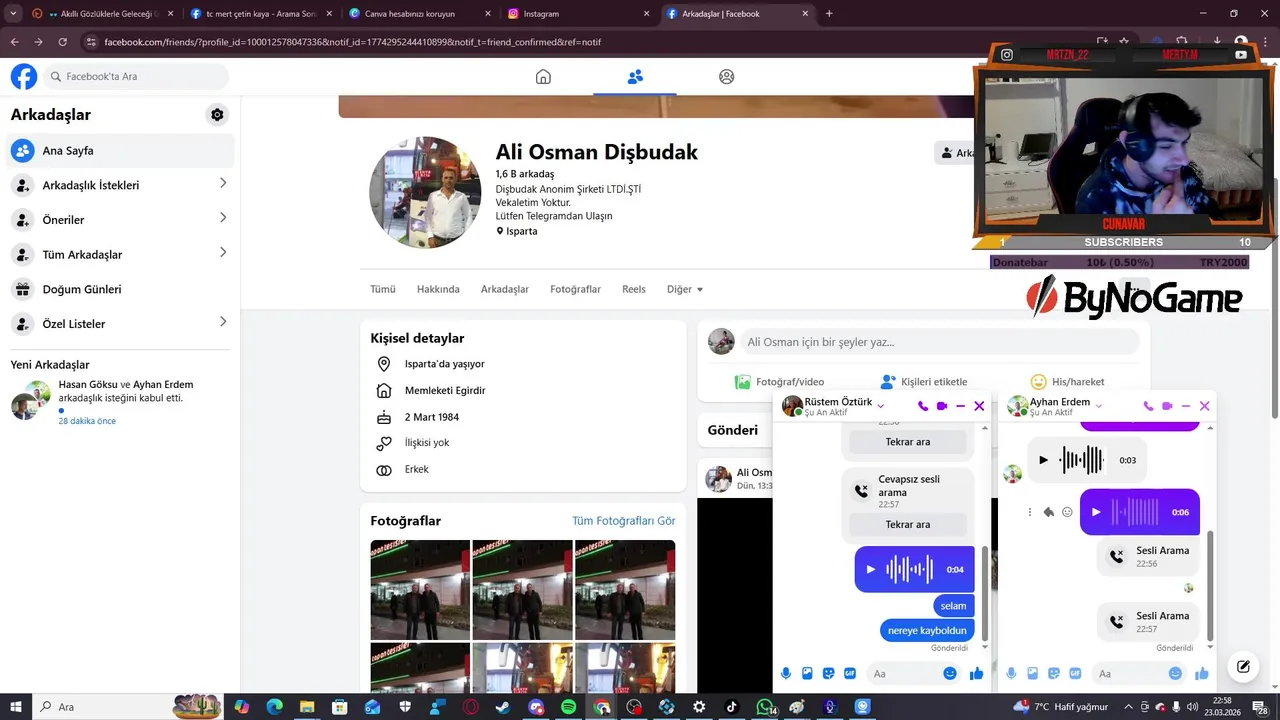Open WhatsApp from the taskbar
This screenshot has height=720, width=1280.
765,707
